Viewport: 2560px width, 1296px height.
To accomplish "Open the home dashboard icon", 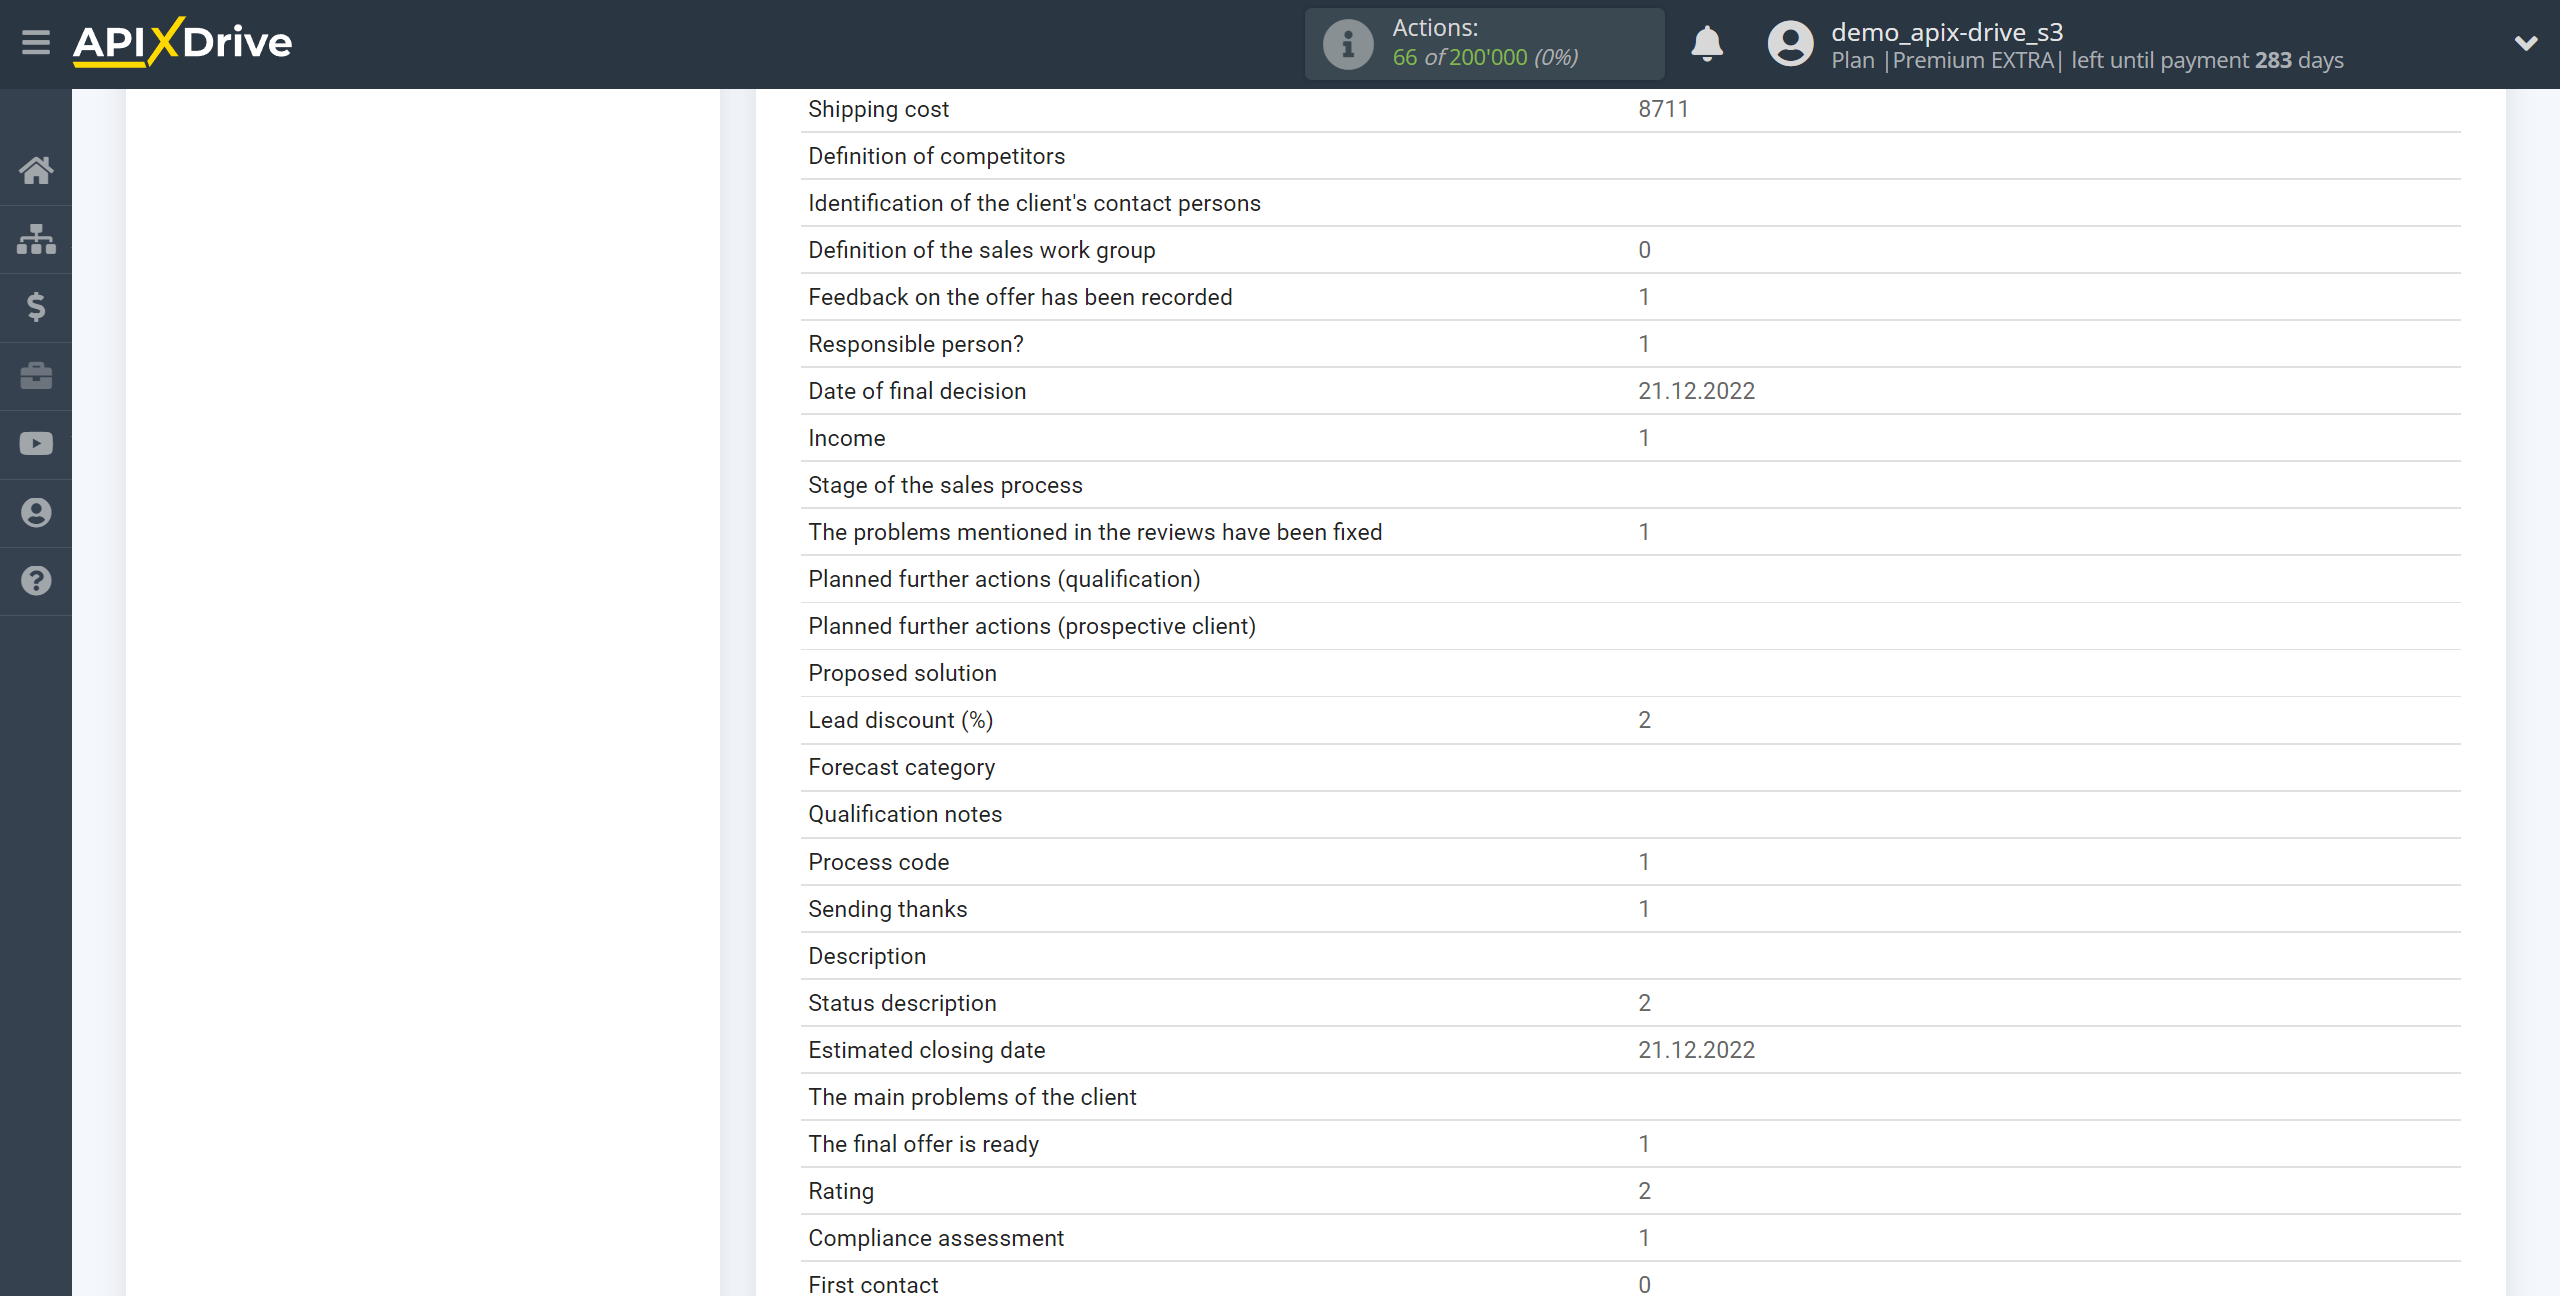I will (36, 171).
